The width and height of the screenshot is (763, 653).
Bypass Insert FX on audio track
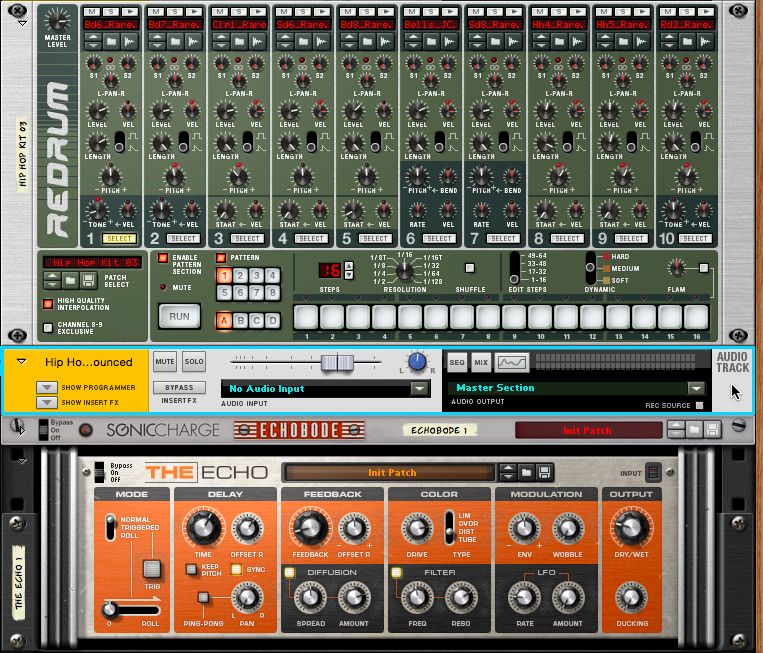179,387
